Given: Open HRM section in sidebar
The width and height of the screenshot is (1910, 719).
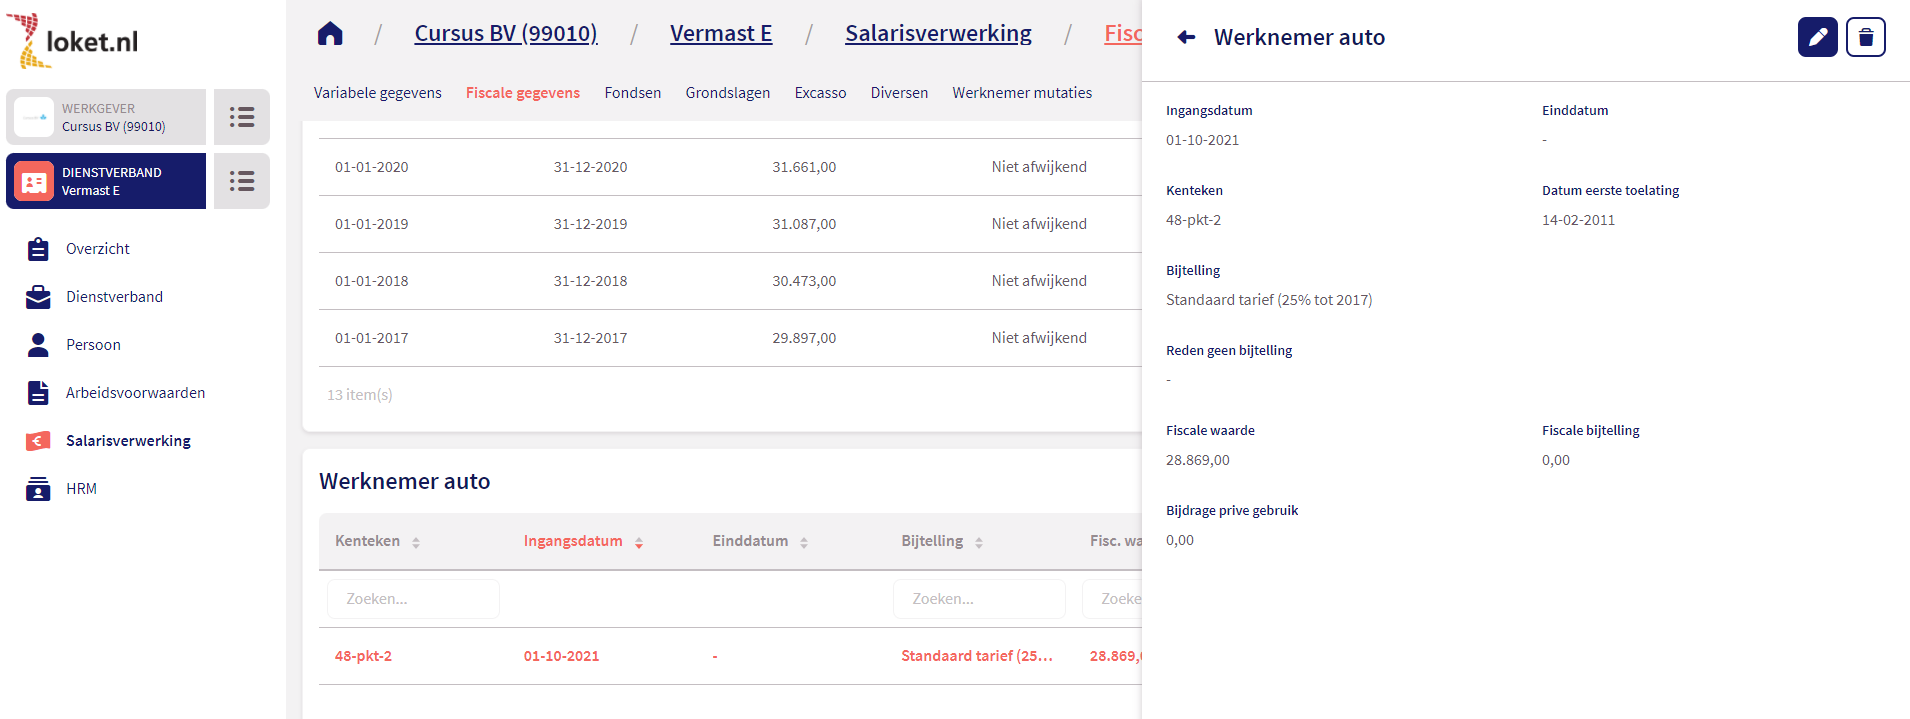Looking at the screenshot, I should (x=81, y=489).
